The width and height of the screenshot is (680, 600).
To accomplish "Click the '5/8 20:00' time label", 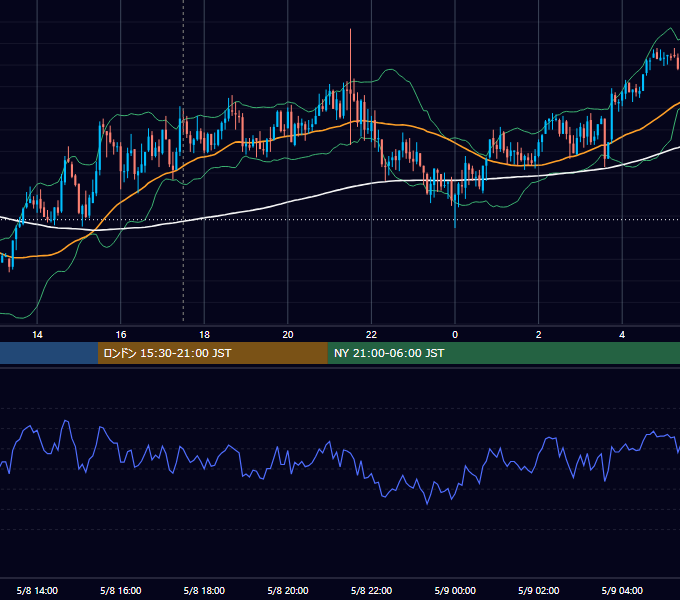I will (x=288, y=590).
